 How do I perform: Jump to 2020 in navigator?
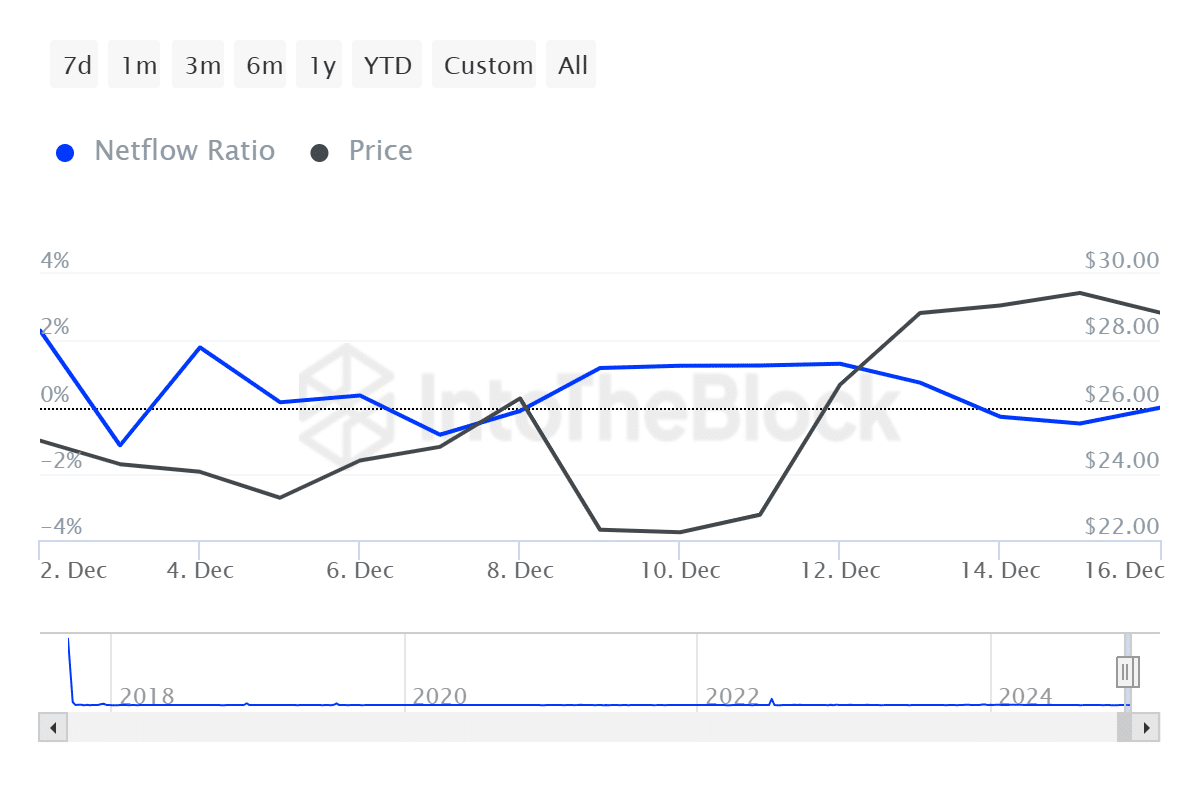pos(439,696)
